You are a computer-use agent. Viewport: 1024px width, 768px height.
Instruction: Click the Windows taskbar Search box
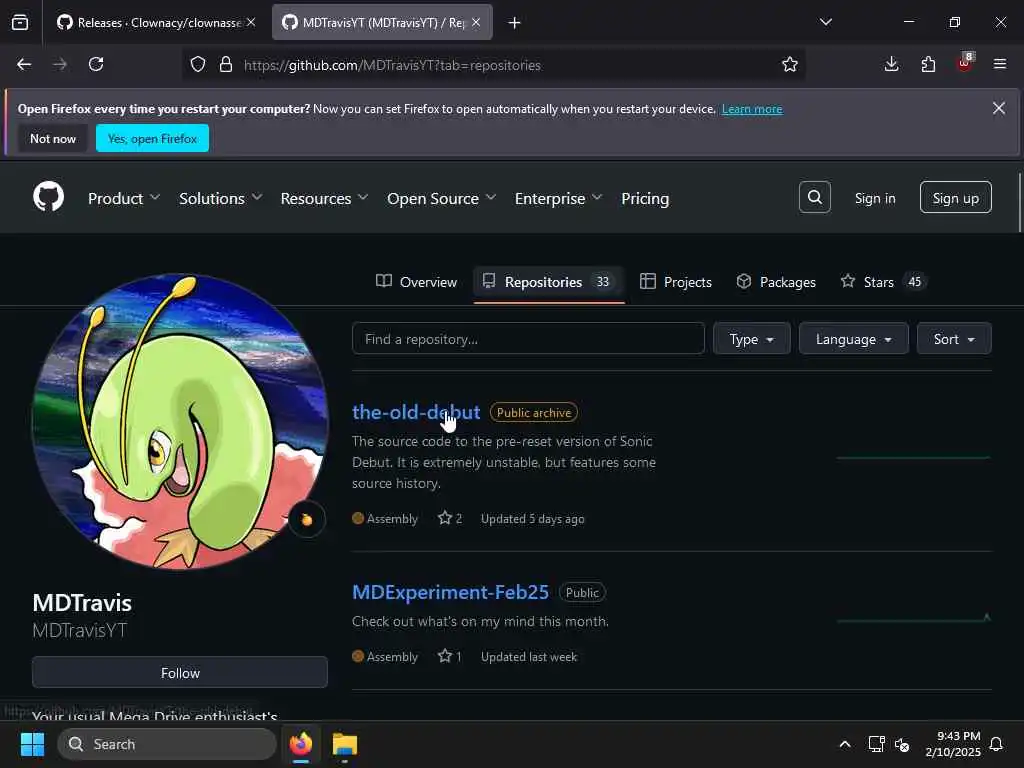pos(167,744)
